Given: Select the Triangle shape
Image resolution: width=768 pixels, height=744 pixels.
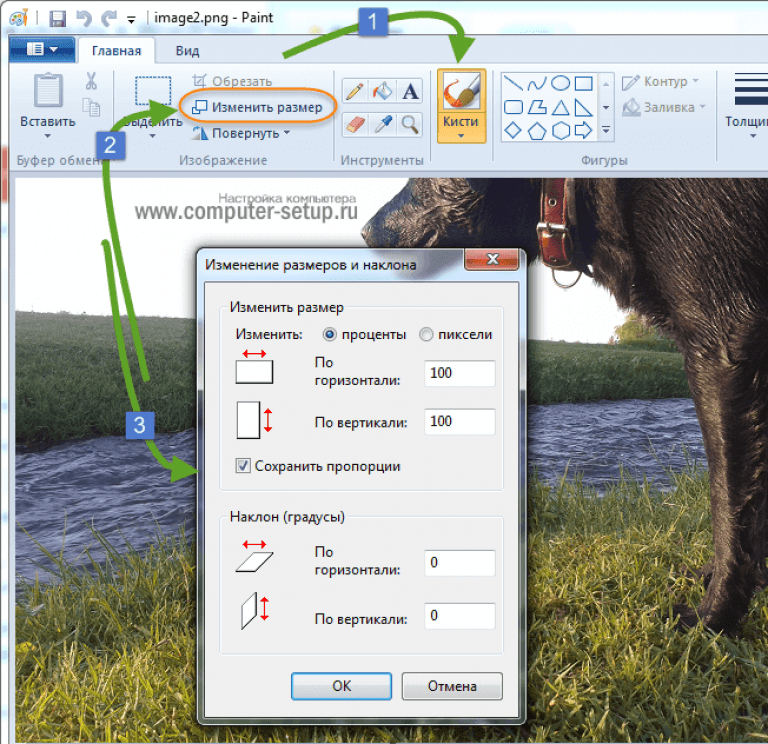Looking at the screenshot, I should [x=560, y=107].
